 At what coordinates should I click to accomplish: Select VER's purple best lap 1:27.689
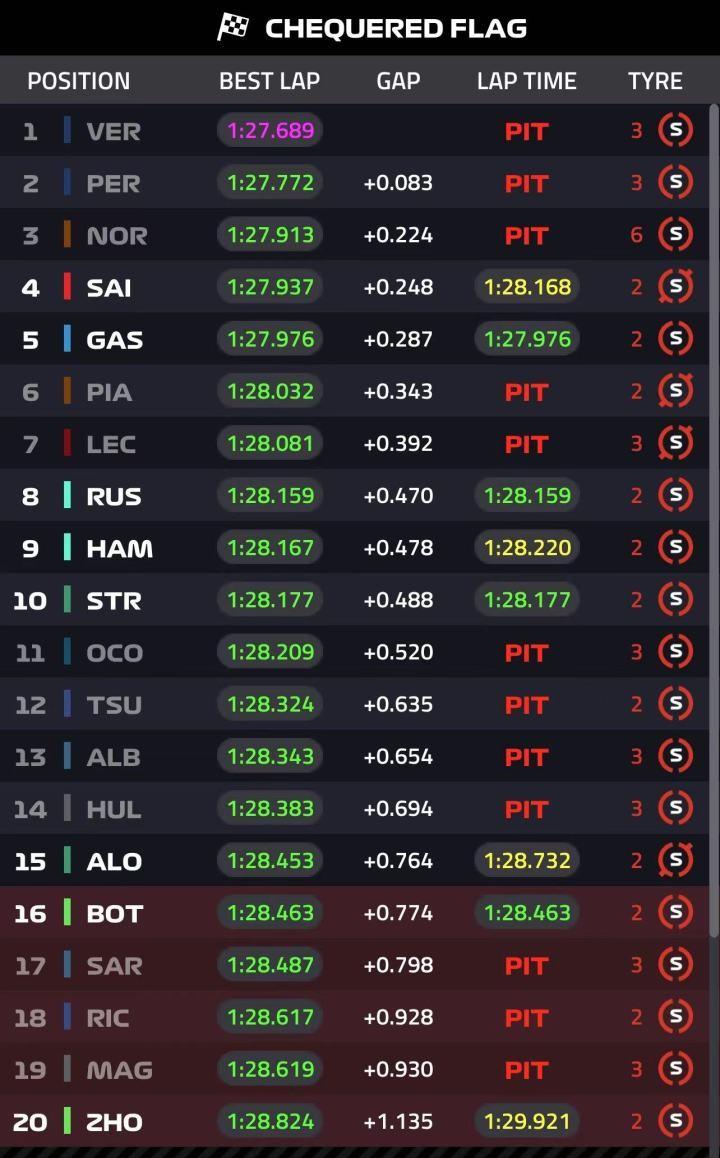pos(270,130)
